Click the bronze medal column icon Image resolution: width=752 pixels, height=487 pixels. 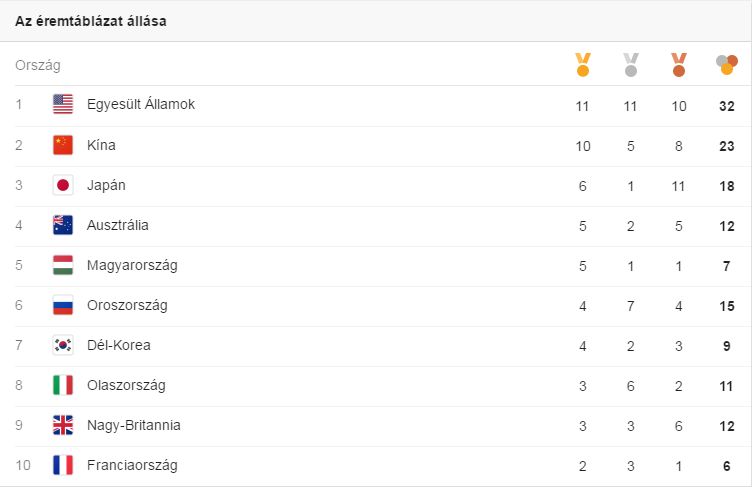pyautogui.click(x=679, y=64)
